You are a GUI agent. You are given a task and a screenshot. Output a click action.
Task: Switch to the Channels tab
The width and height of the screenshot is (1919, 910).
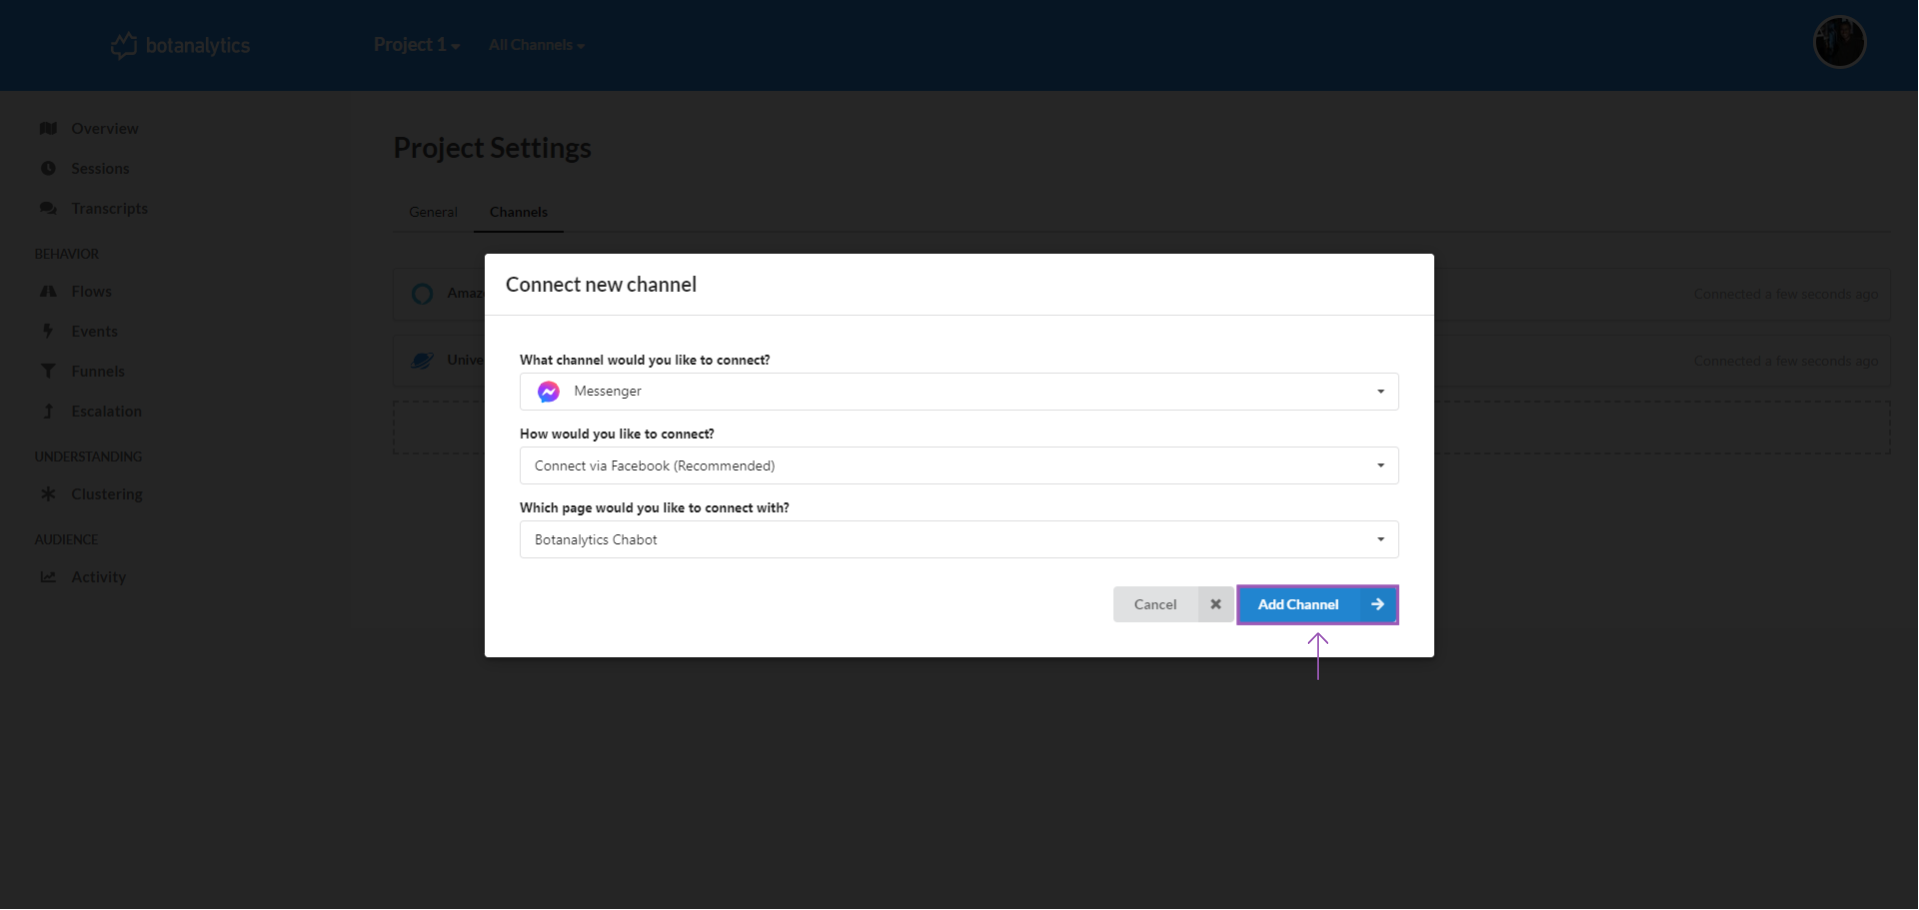518,212
